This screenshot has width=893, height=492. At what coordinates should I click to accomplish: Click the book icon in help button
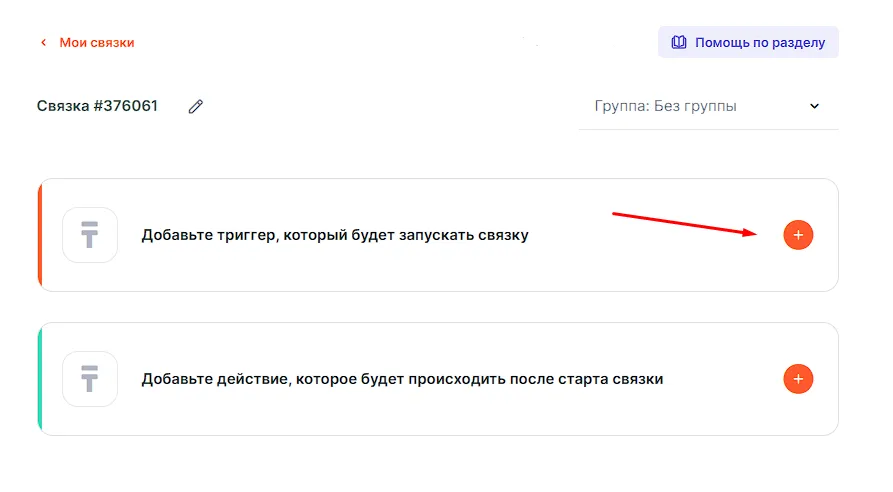(x=679, y=43)
